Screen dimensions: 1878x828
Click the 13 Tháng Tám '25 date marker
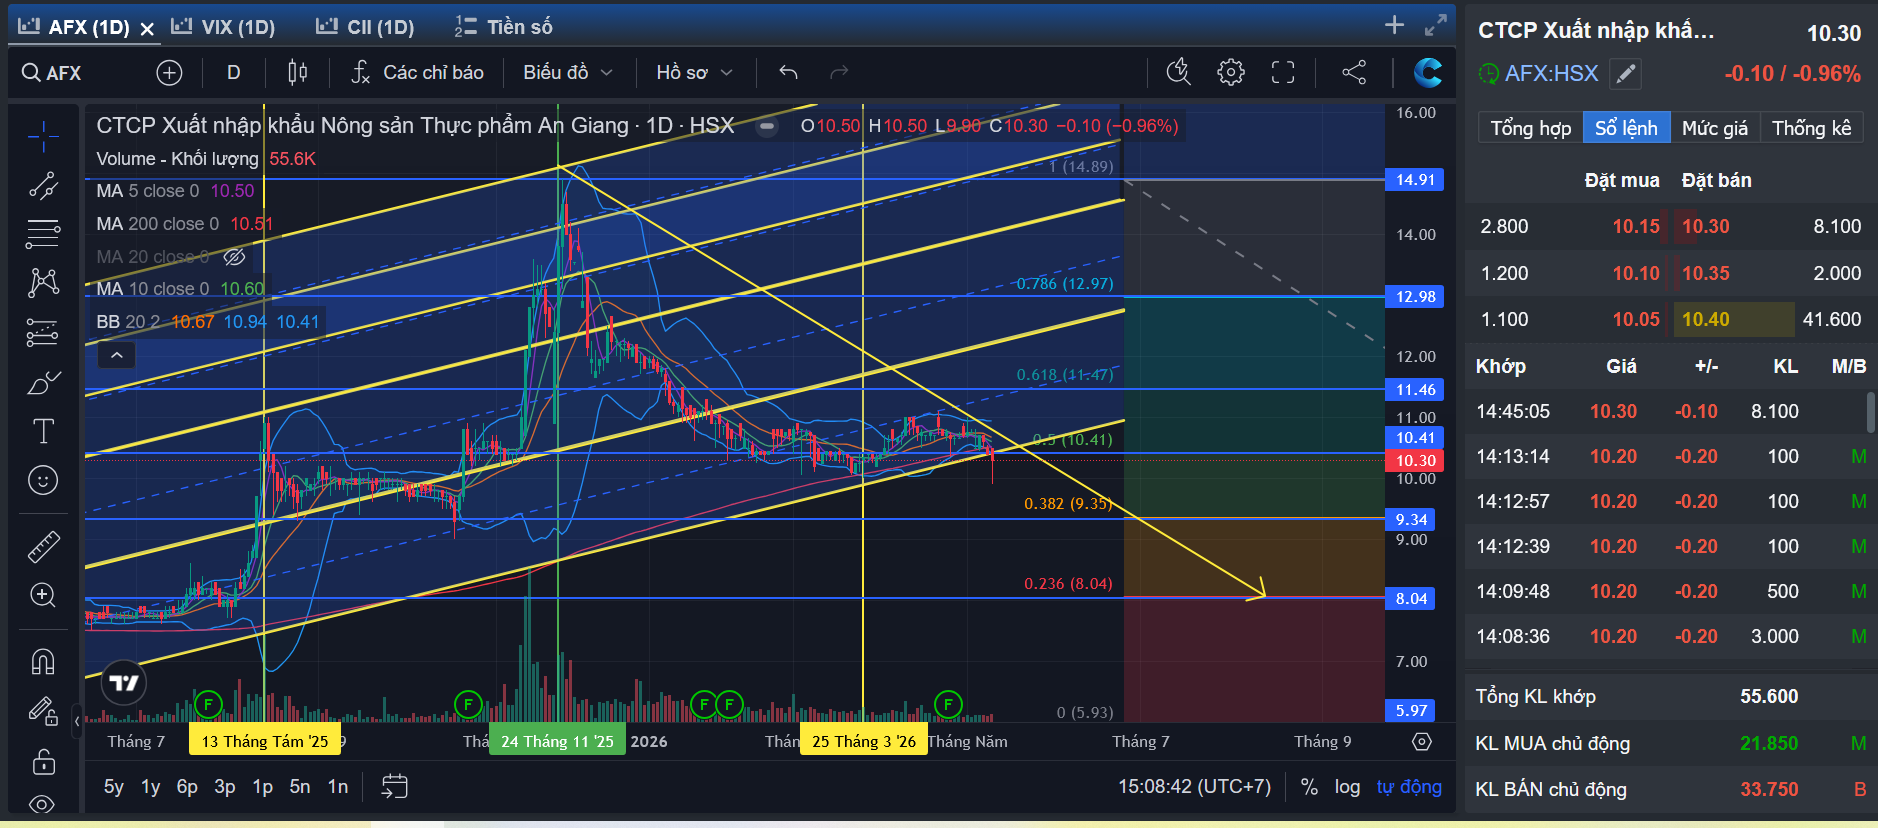(265, 741)
